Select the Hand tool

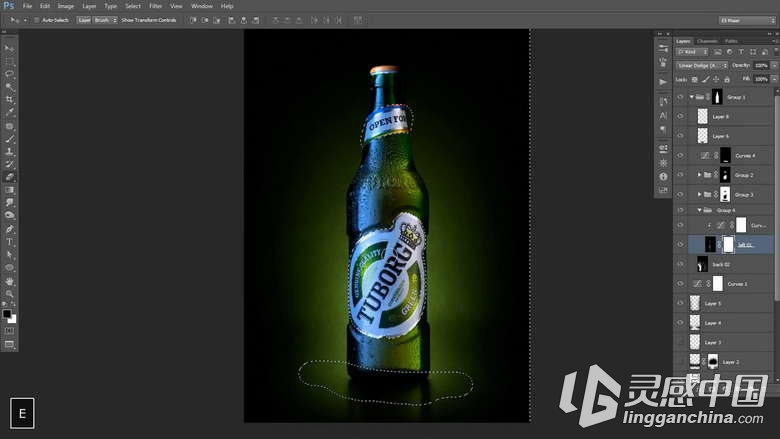(x=9, y=281)
